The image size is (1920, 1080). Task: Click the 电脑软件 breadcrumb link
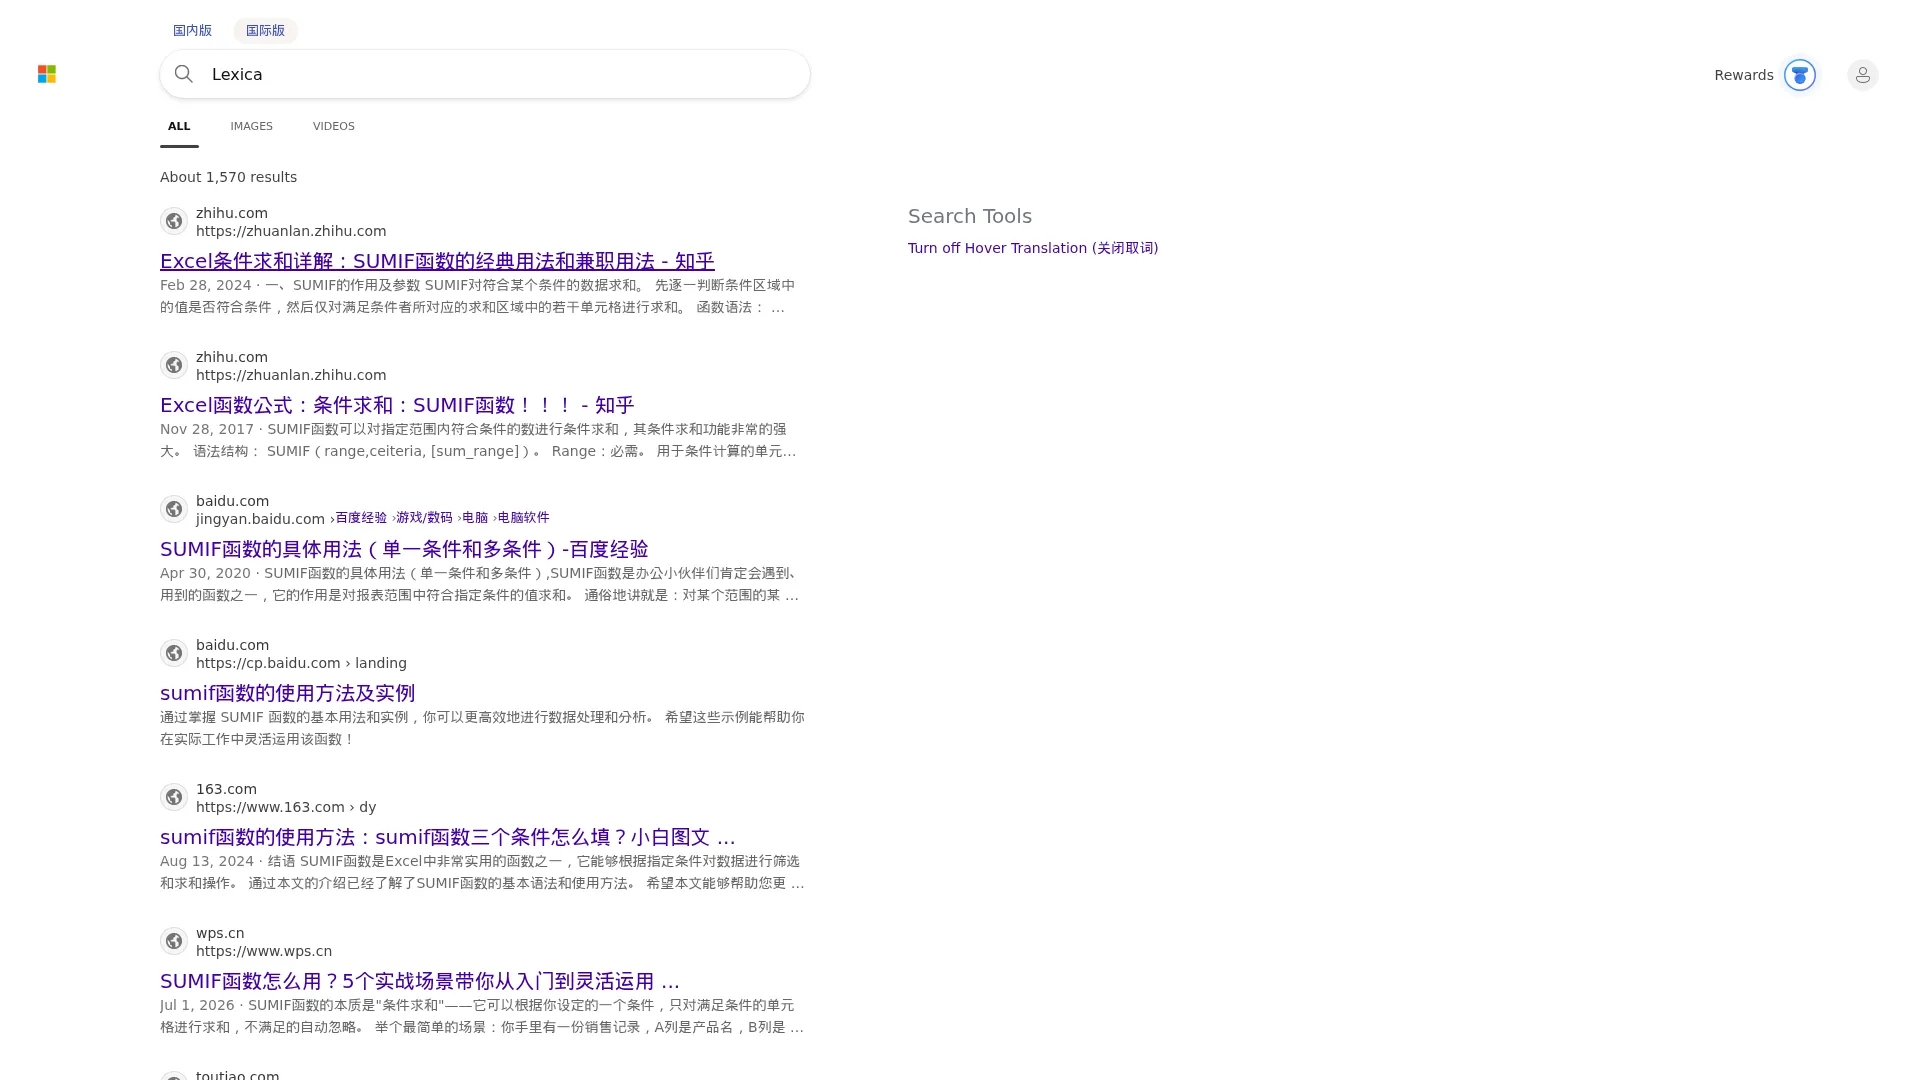point(523,518)
